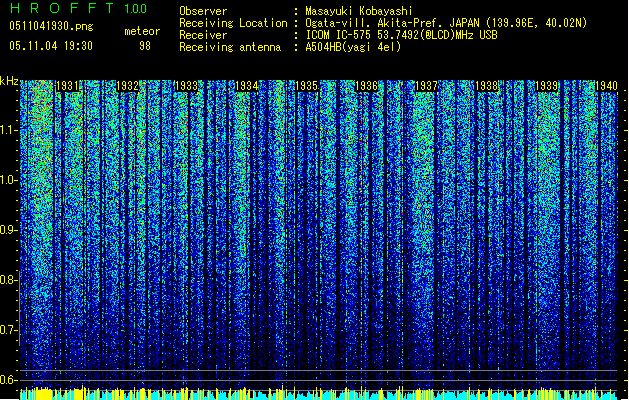Click the 1936 time marker
The height and width of the screenshot is (400, 629).
click(366, 86)
